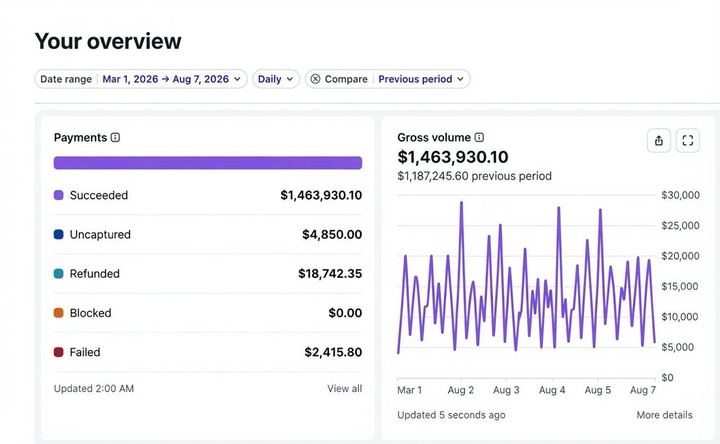Image resolution: width=720 pixels, height=444 pixels.
Task: Click the $1,187,245.60 previous period text
Action: 474,176
